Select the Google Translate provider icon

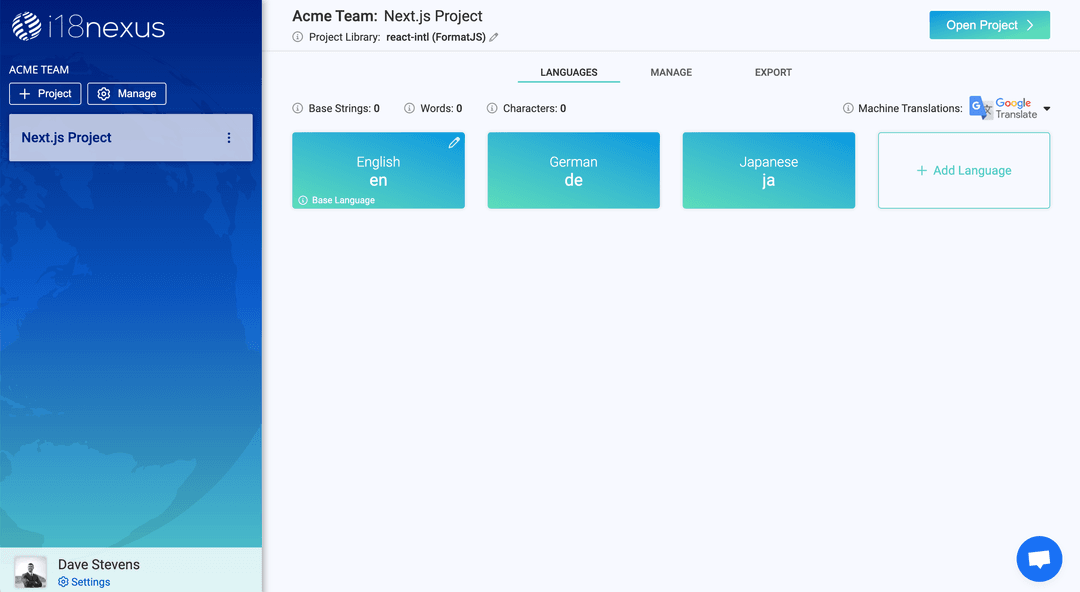click(x=979, y=107)
